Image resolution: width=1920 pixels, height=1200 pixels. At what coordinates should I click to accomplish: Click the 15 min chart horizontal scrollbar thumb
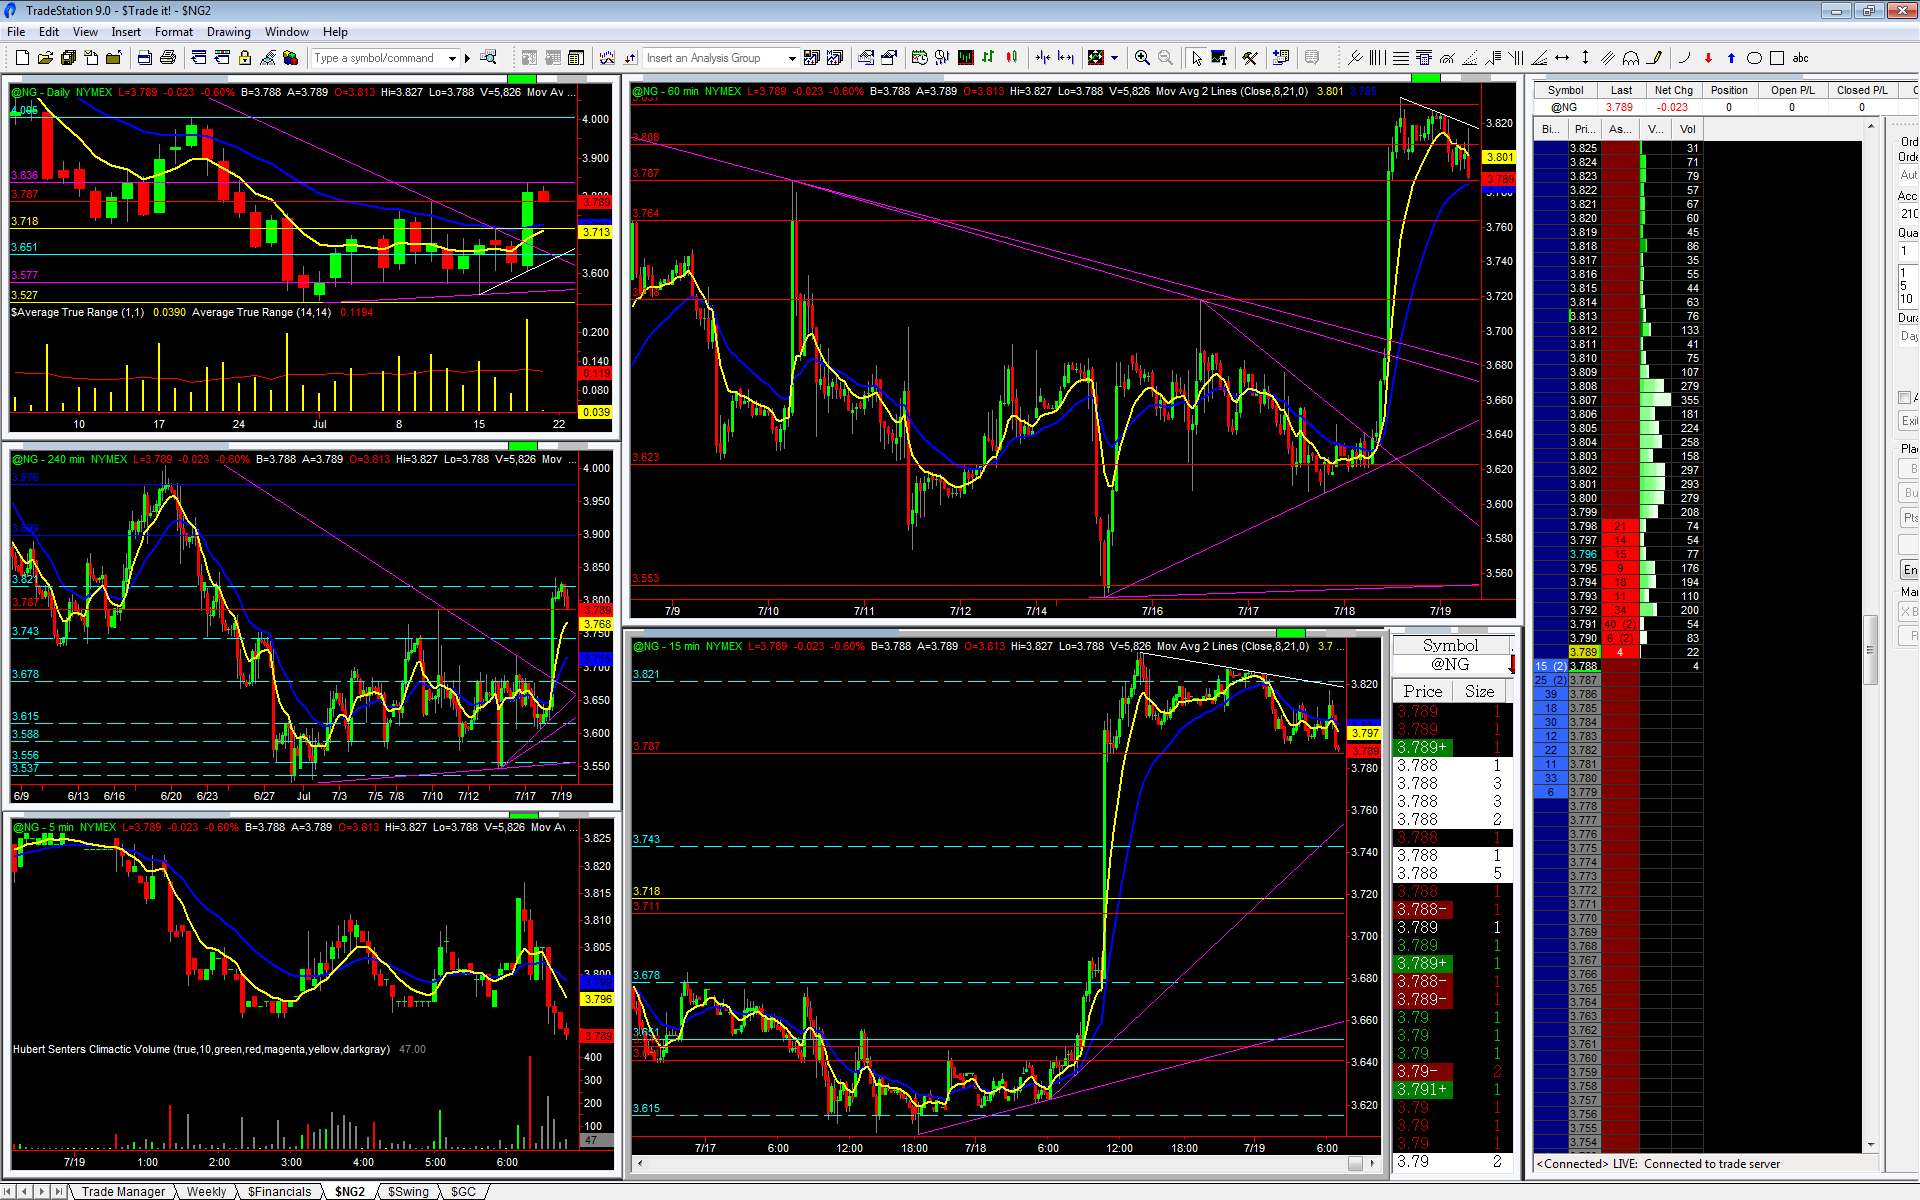click(x=1355, y=1163)
